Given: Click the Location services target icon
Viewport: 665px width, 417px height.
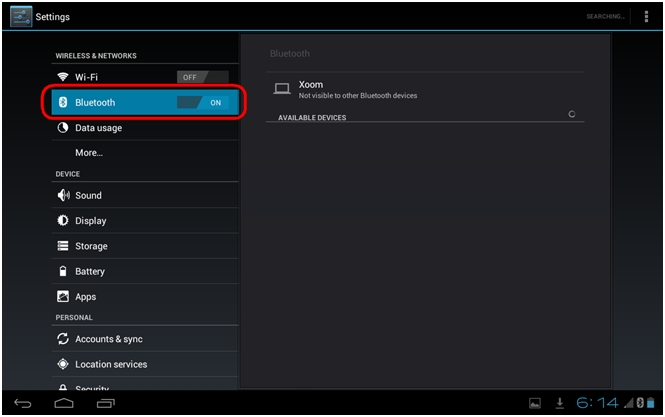Looking at the screenshot, I should [x=63, y=364].
